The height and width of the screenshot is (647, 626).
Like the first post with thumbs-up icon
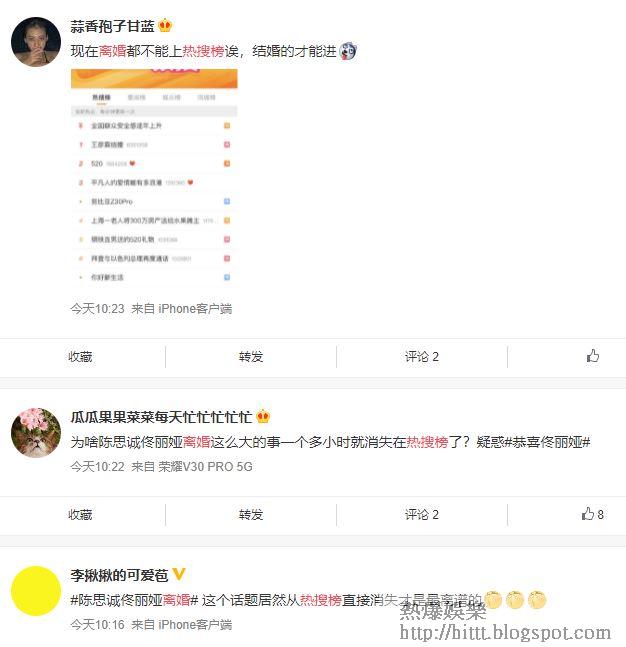click(x=593, y=356)
